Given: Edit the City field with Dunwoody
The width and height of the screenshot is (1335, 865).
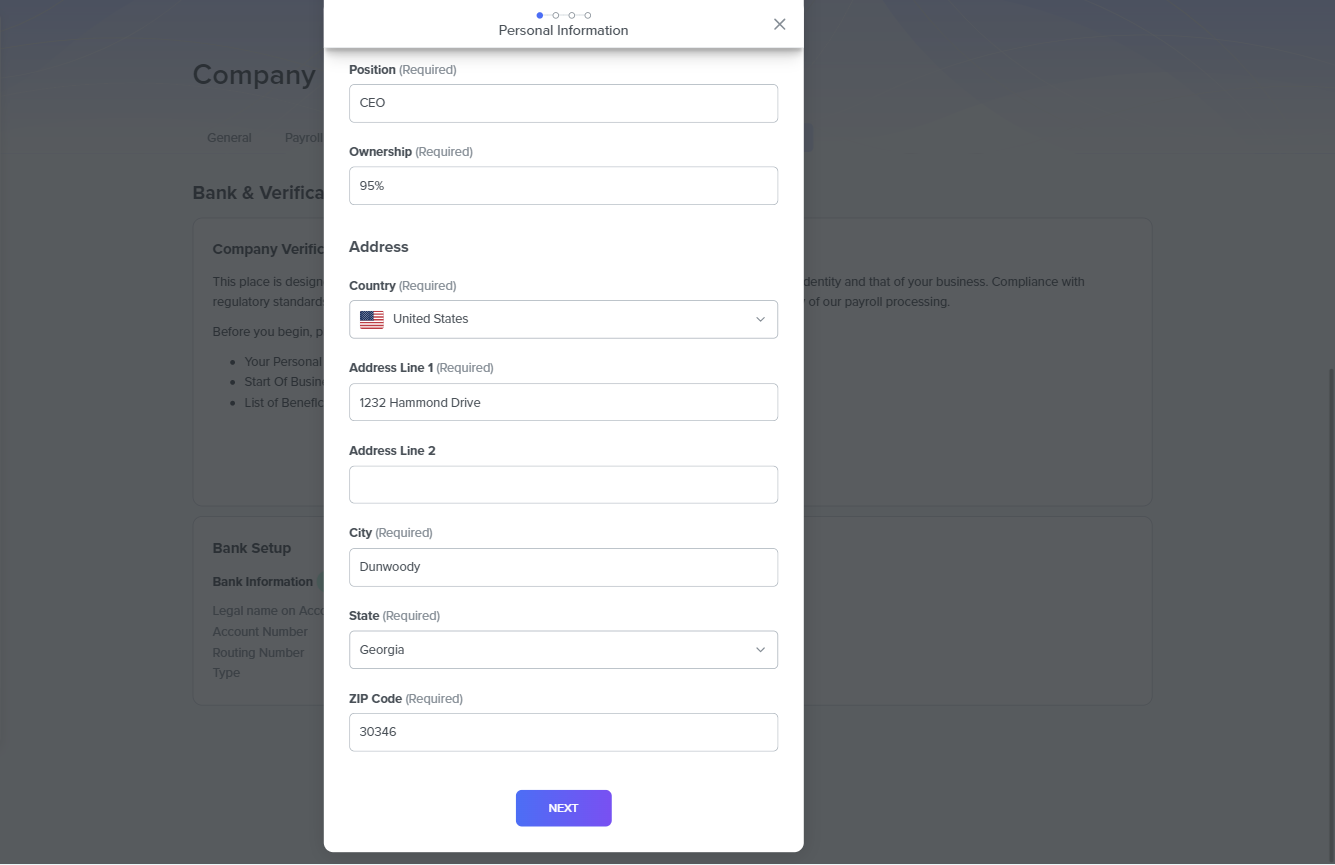Looking at the screenshot, I should pos(563,567).
